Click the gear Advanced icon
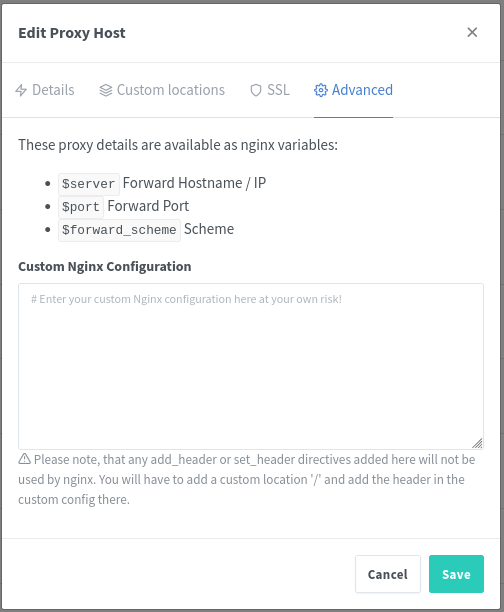Screen dimensions: 504x612 [321, 90]
